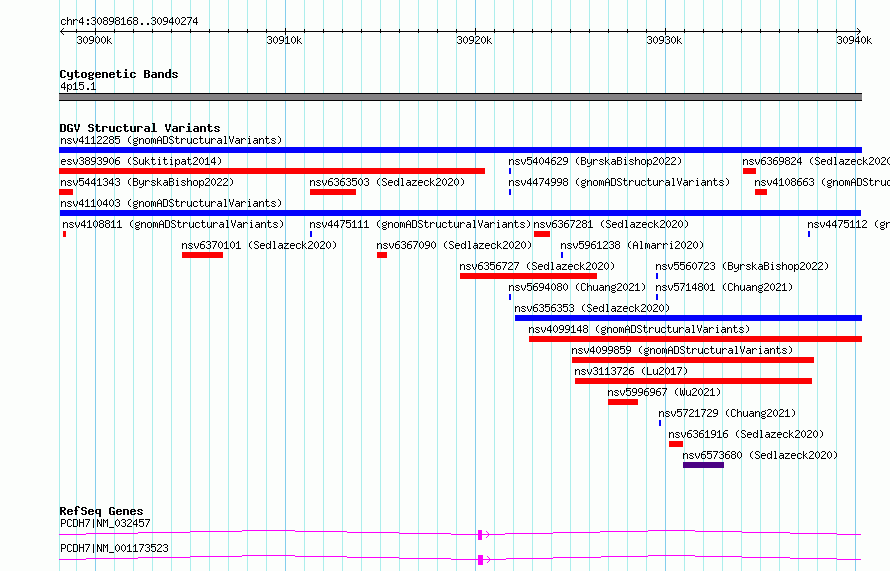The width and height of the screenshot is (890, 571).
Task: Click the nsv5441343 ByrskaBishop2022 label
Action: click(147, 182)
